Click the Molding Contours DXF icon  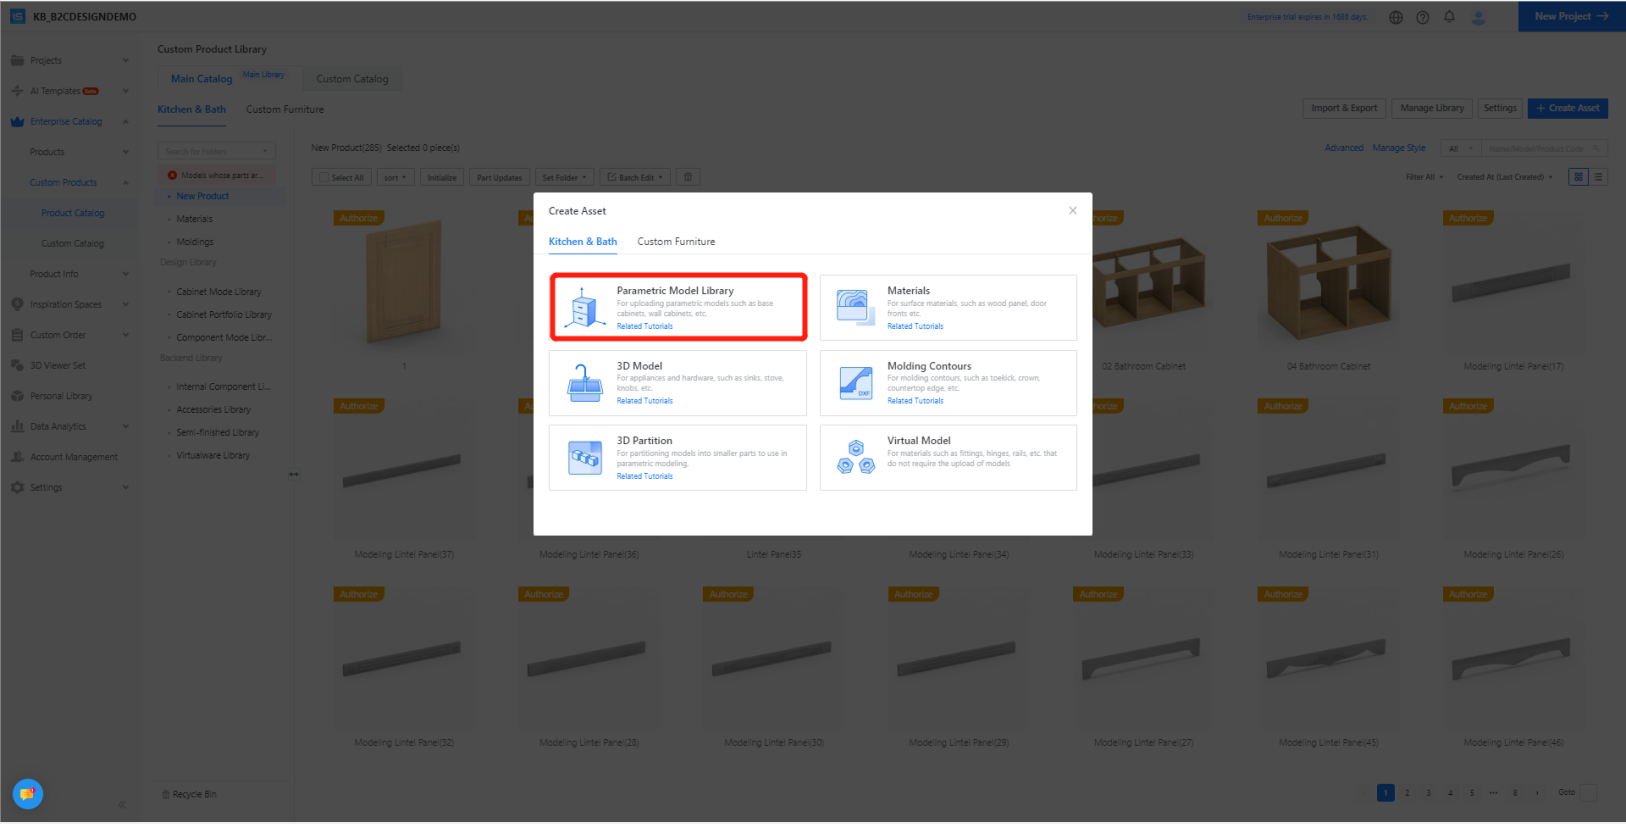click(855, 383)
